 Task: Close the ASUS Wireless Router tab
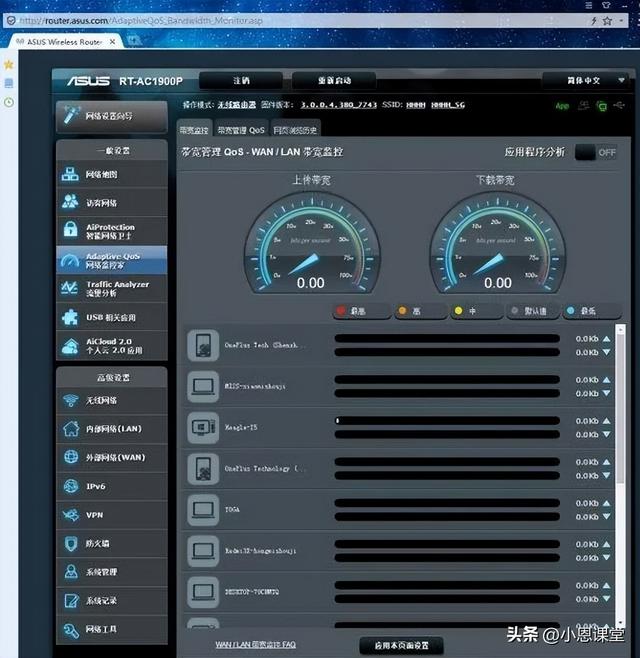[112, 42]
